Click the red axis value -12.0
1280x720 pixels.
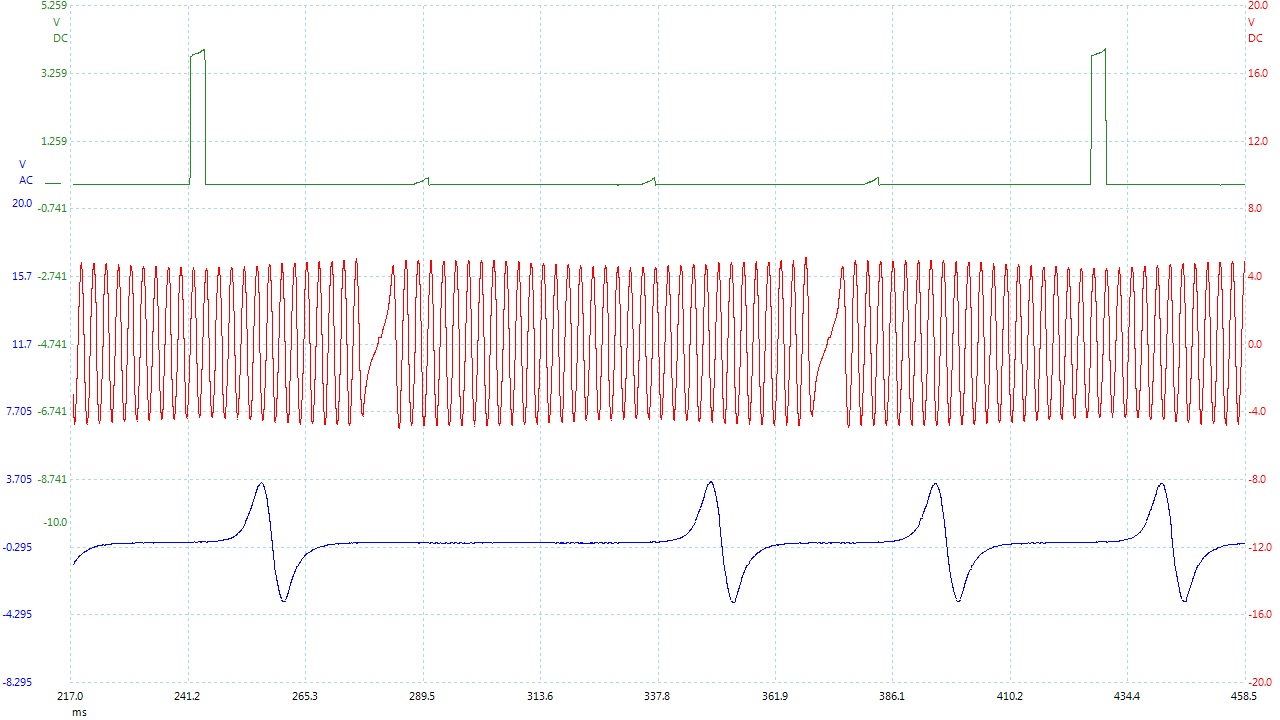(1260, 547)
